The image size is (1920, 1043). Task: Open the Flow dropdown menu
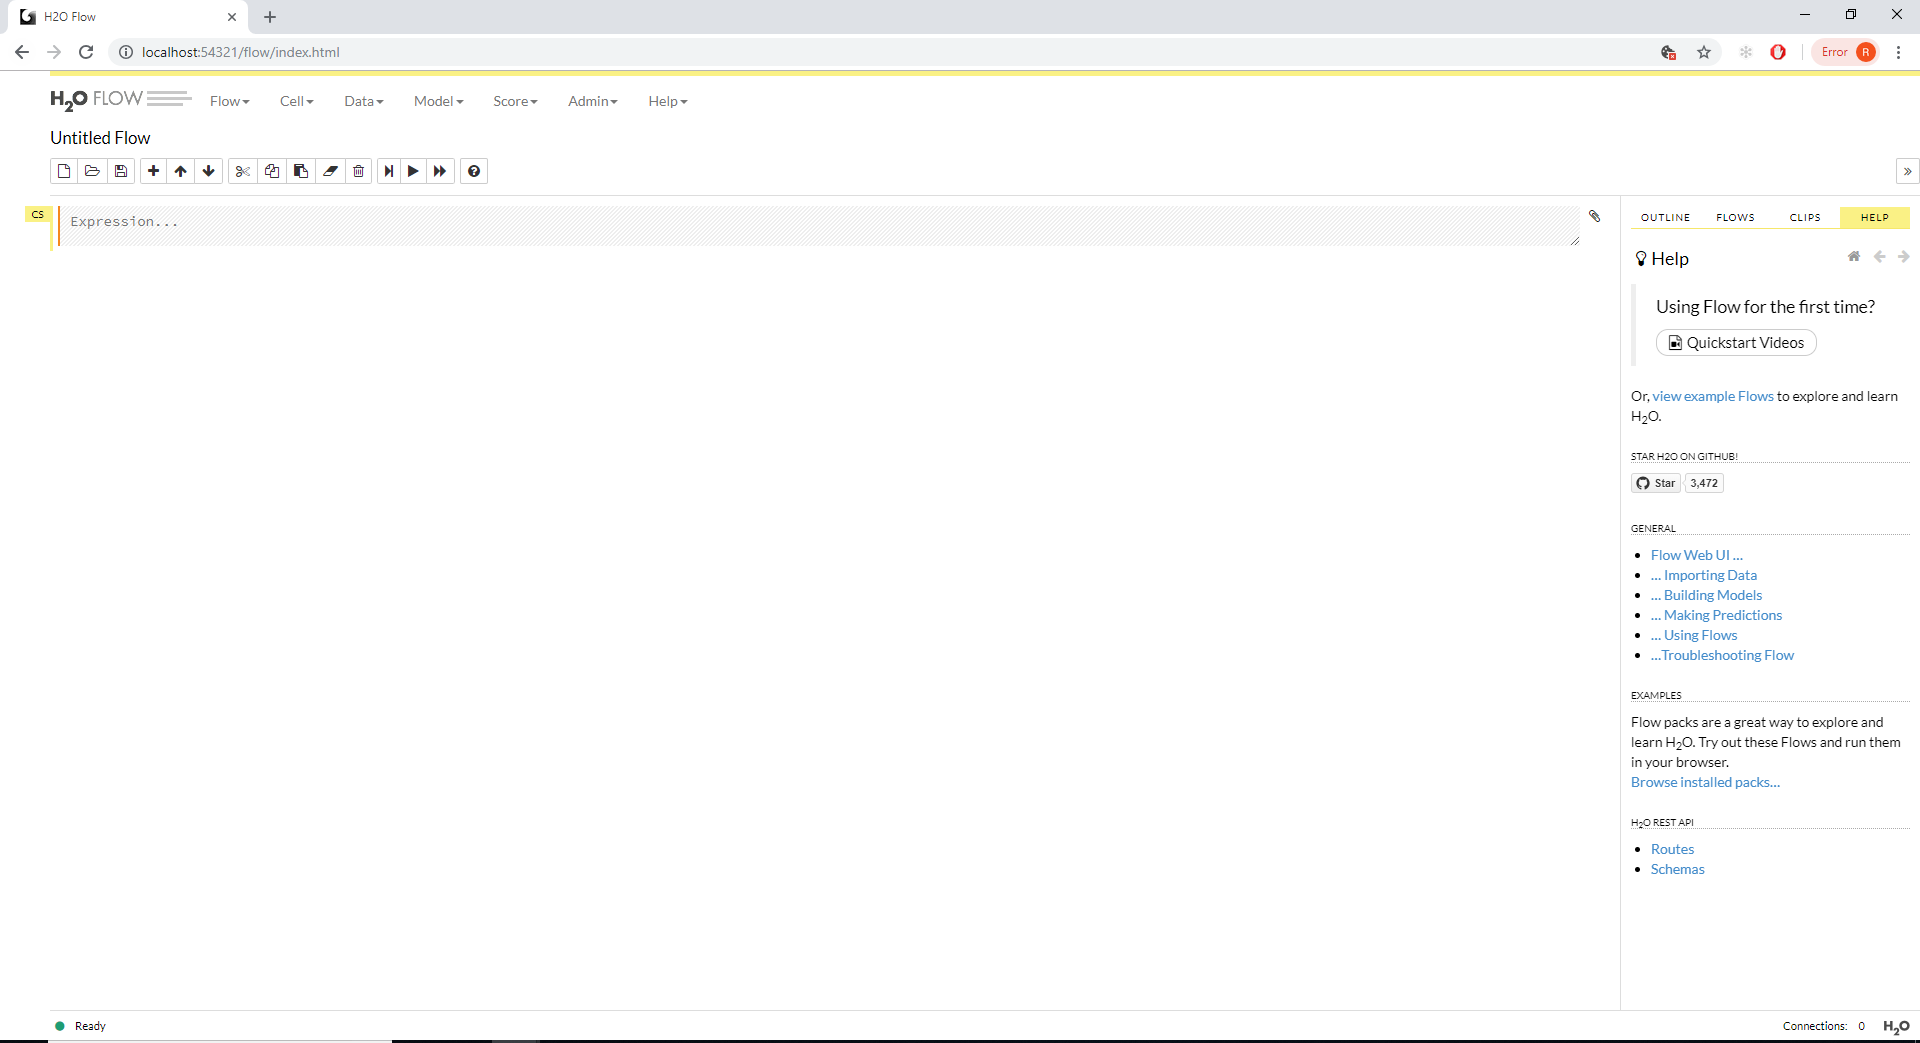[230, 101]
